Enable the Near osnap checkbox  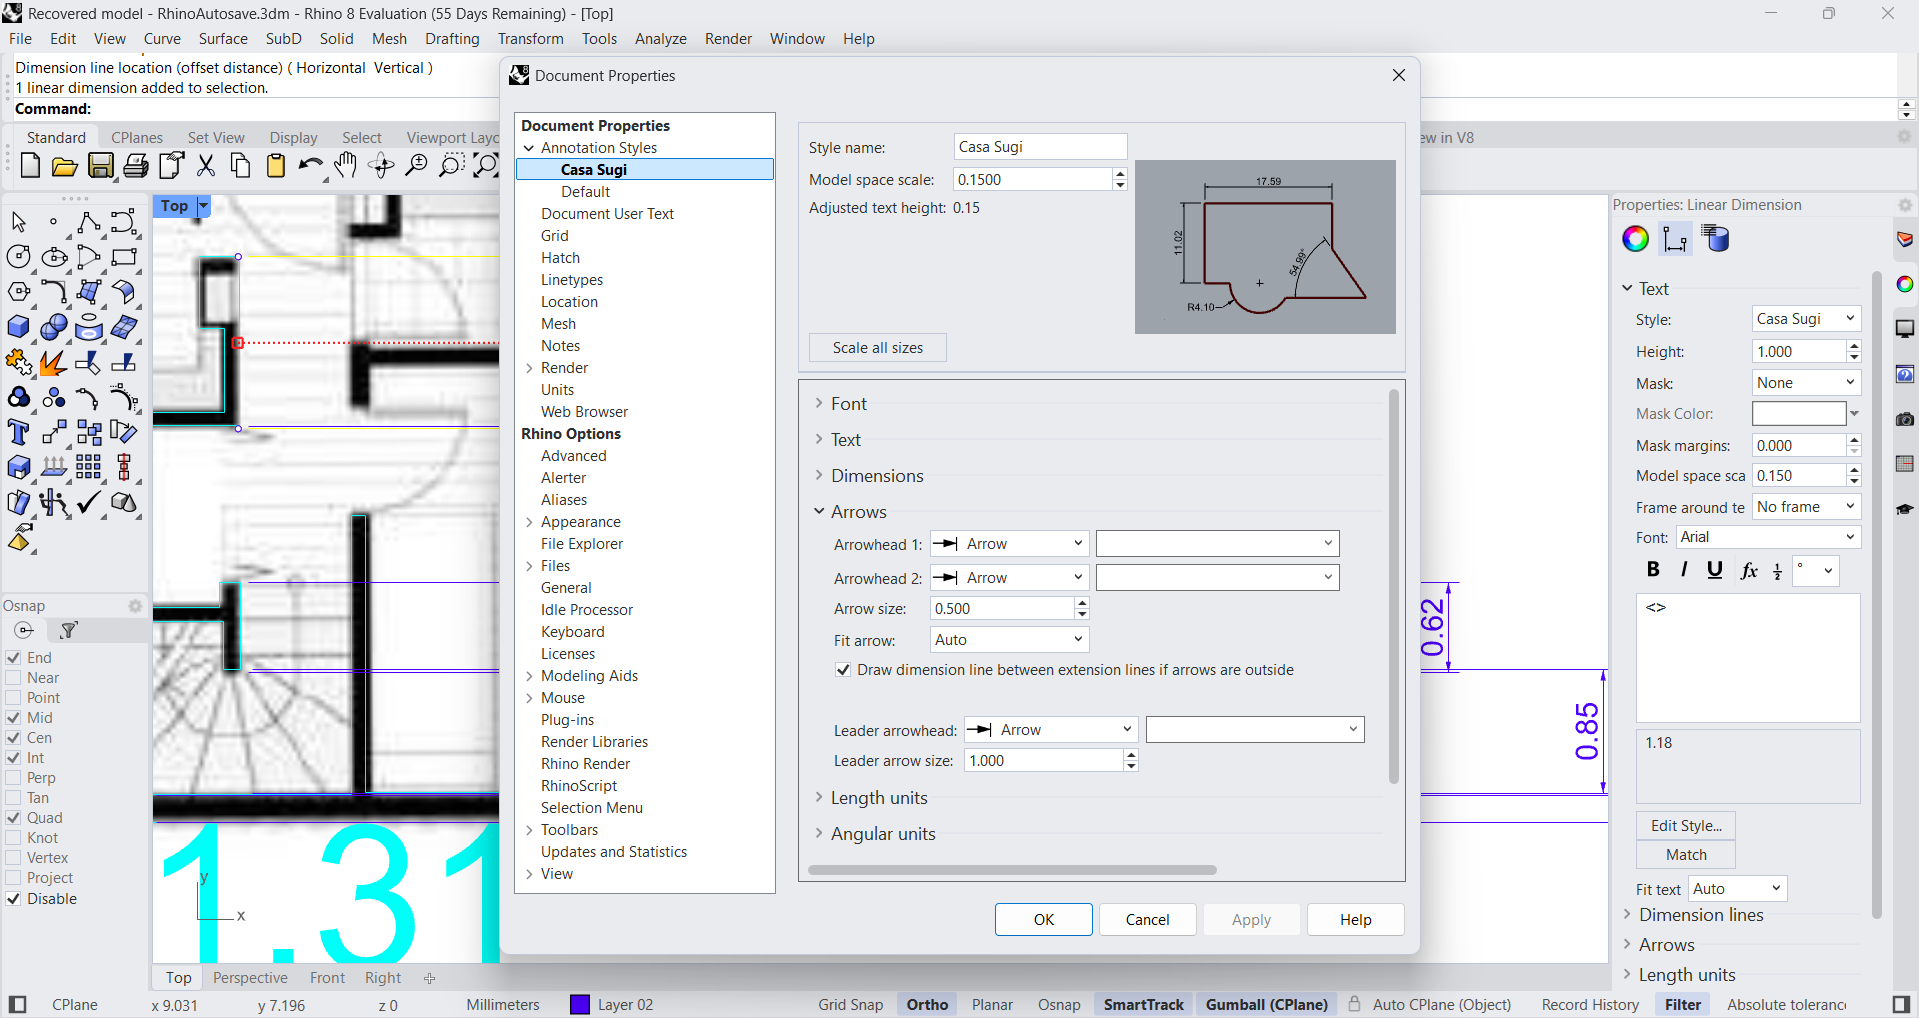(x=14, y=678)
